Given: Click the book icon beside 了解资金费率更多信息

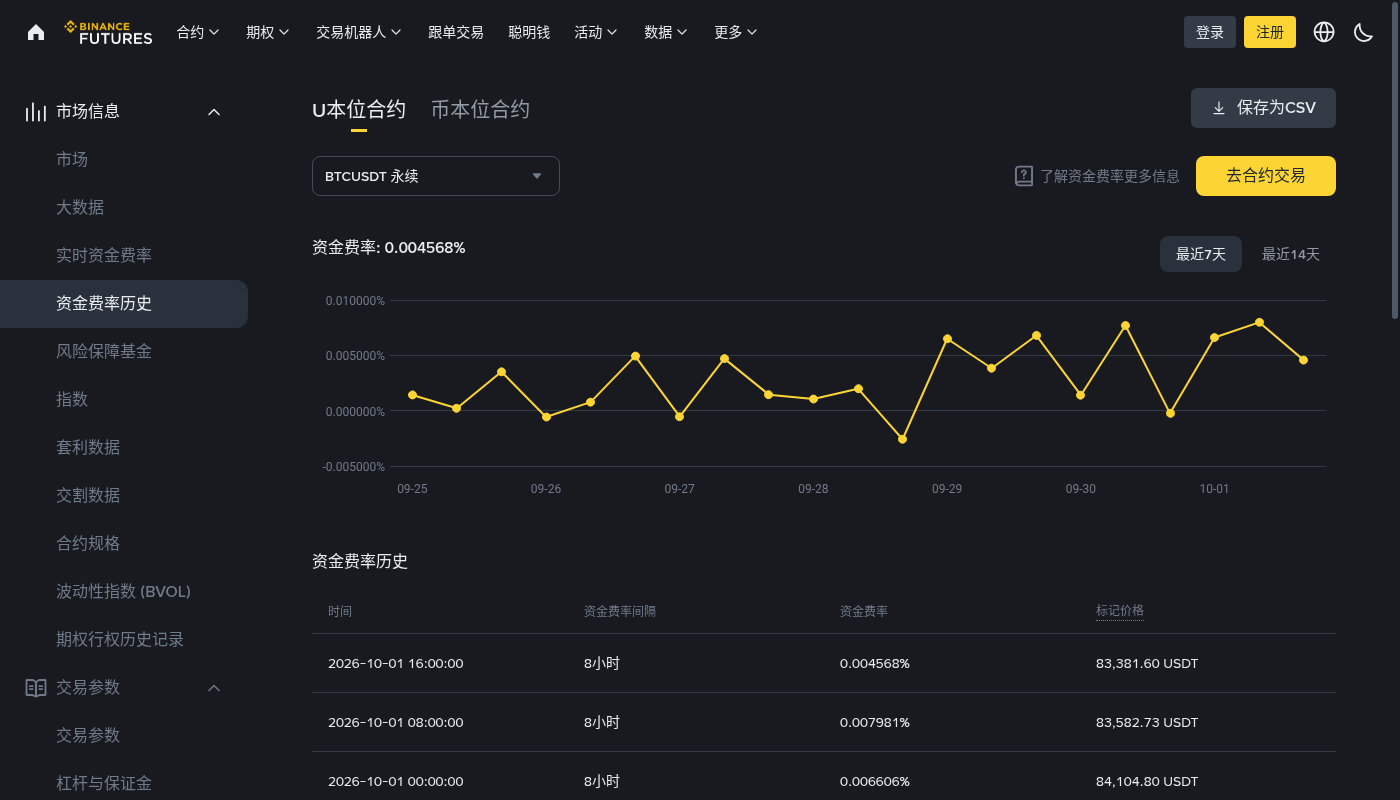Looking at the screenshot, I should 1023,176.
